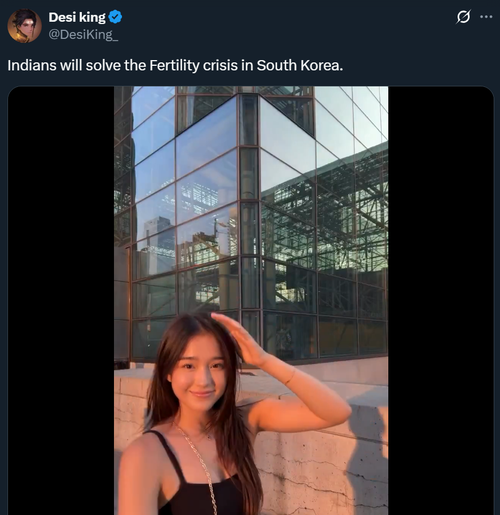
Task: Click the right black letterbox of the video
Action: point(441,300)
